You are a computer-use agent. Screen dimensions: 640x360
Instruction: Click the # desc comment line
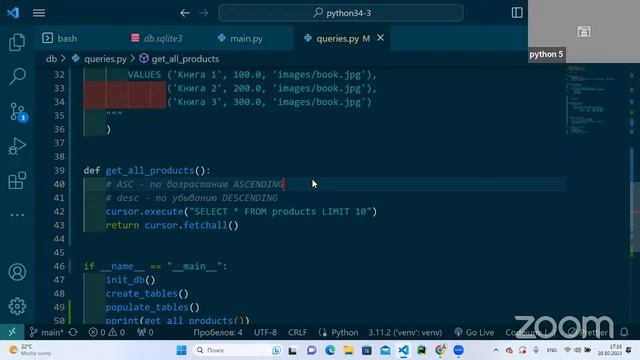(x=191, y=198)
